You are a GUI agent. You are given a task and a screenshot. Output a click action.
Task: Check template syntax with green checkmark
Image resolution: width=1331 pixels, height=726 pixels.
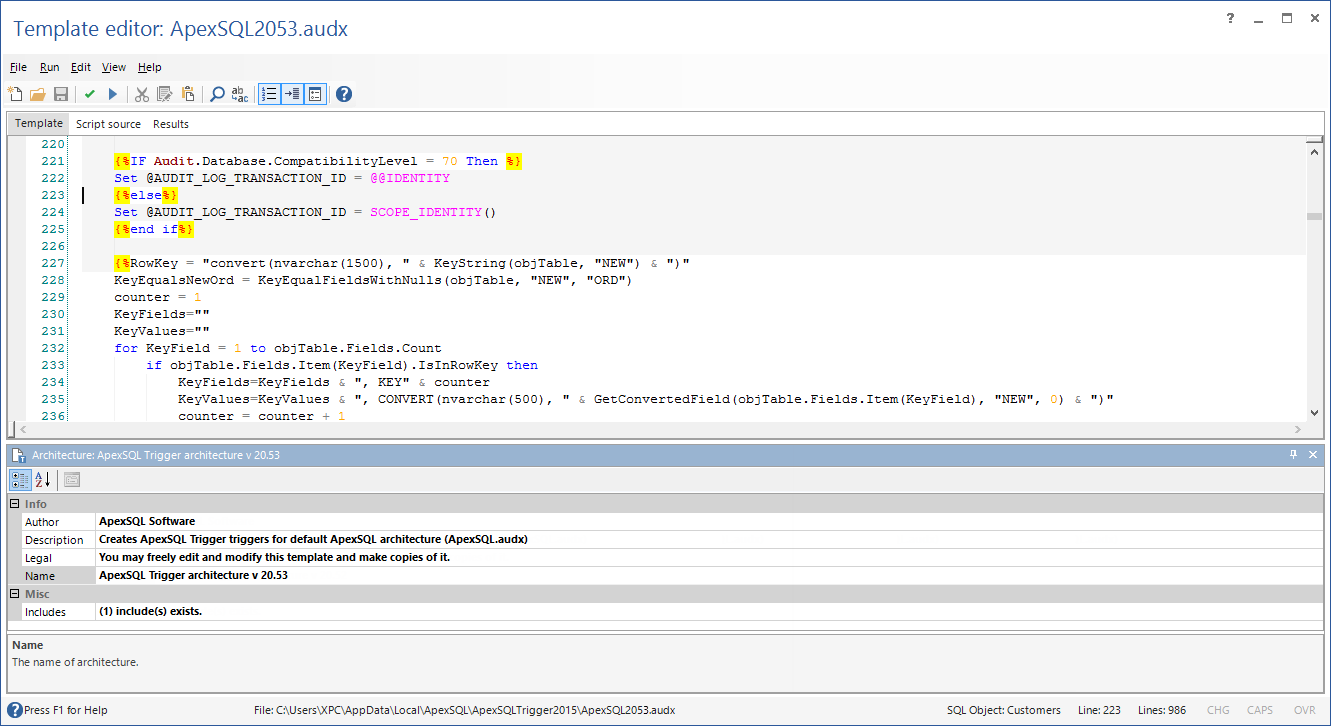90,94
